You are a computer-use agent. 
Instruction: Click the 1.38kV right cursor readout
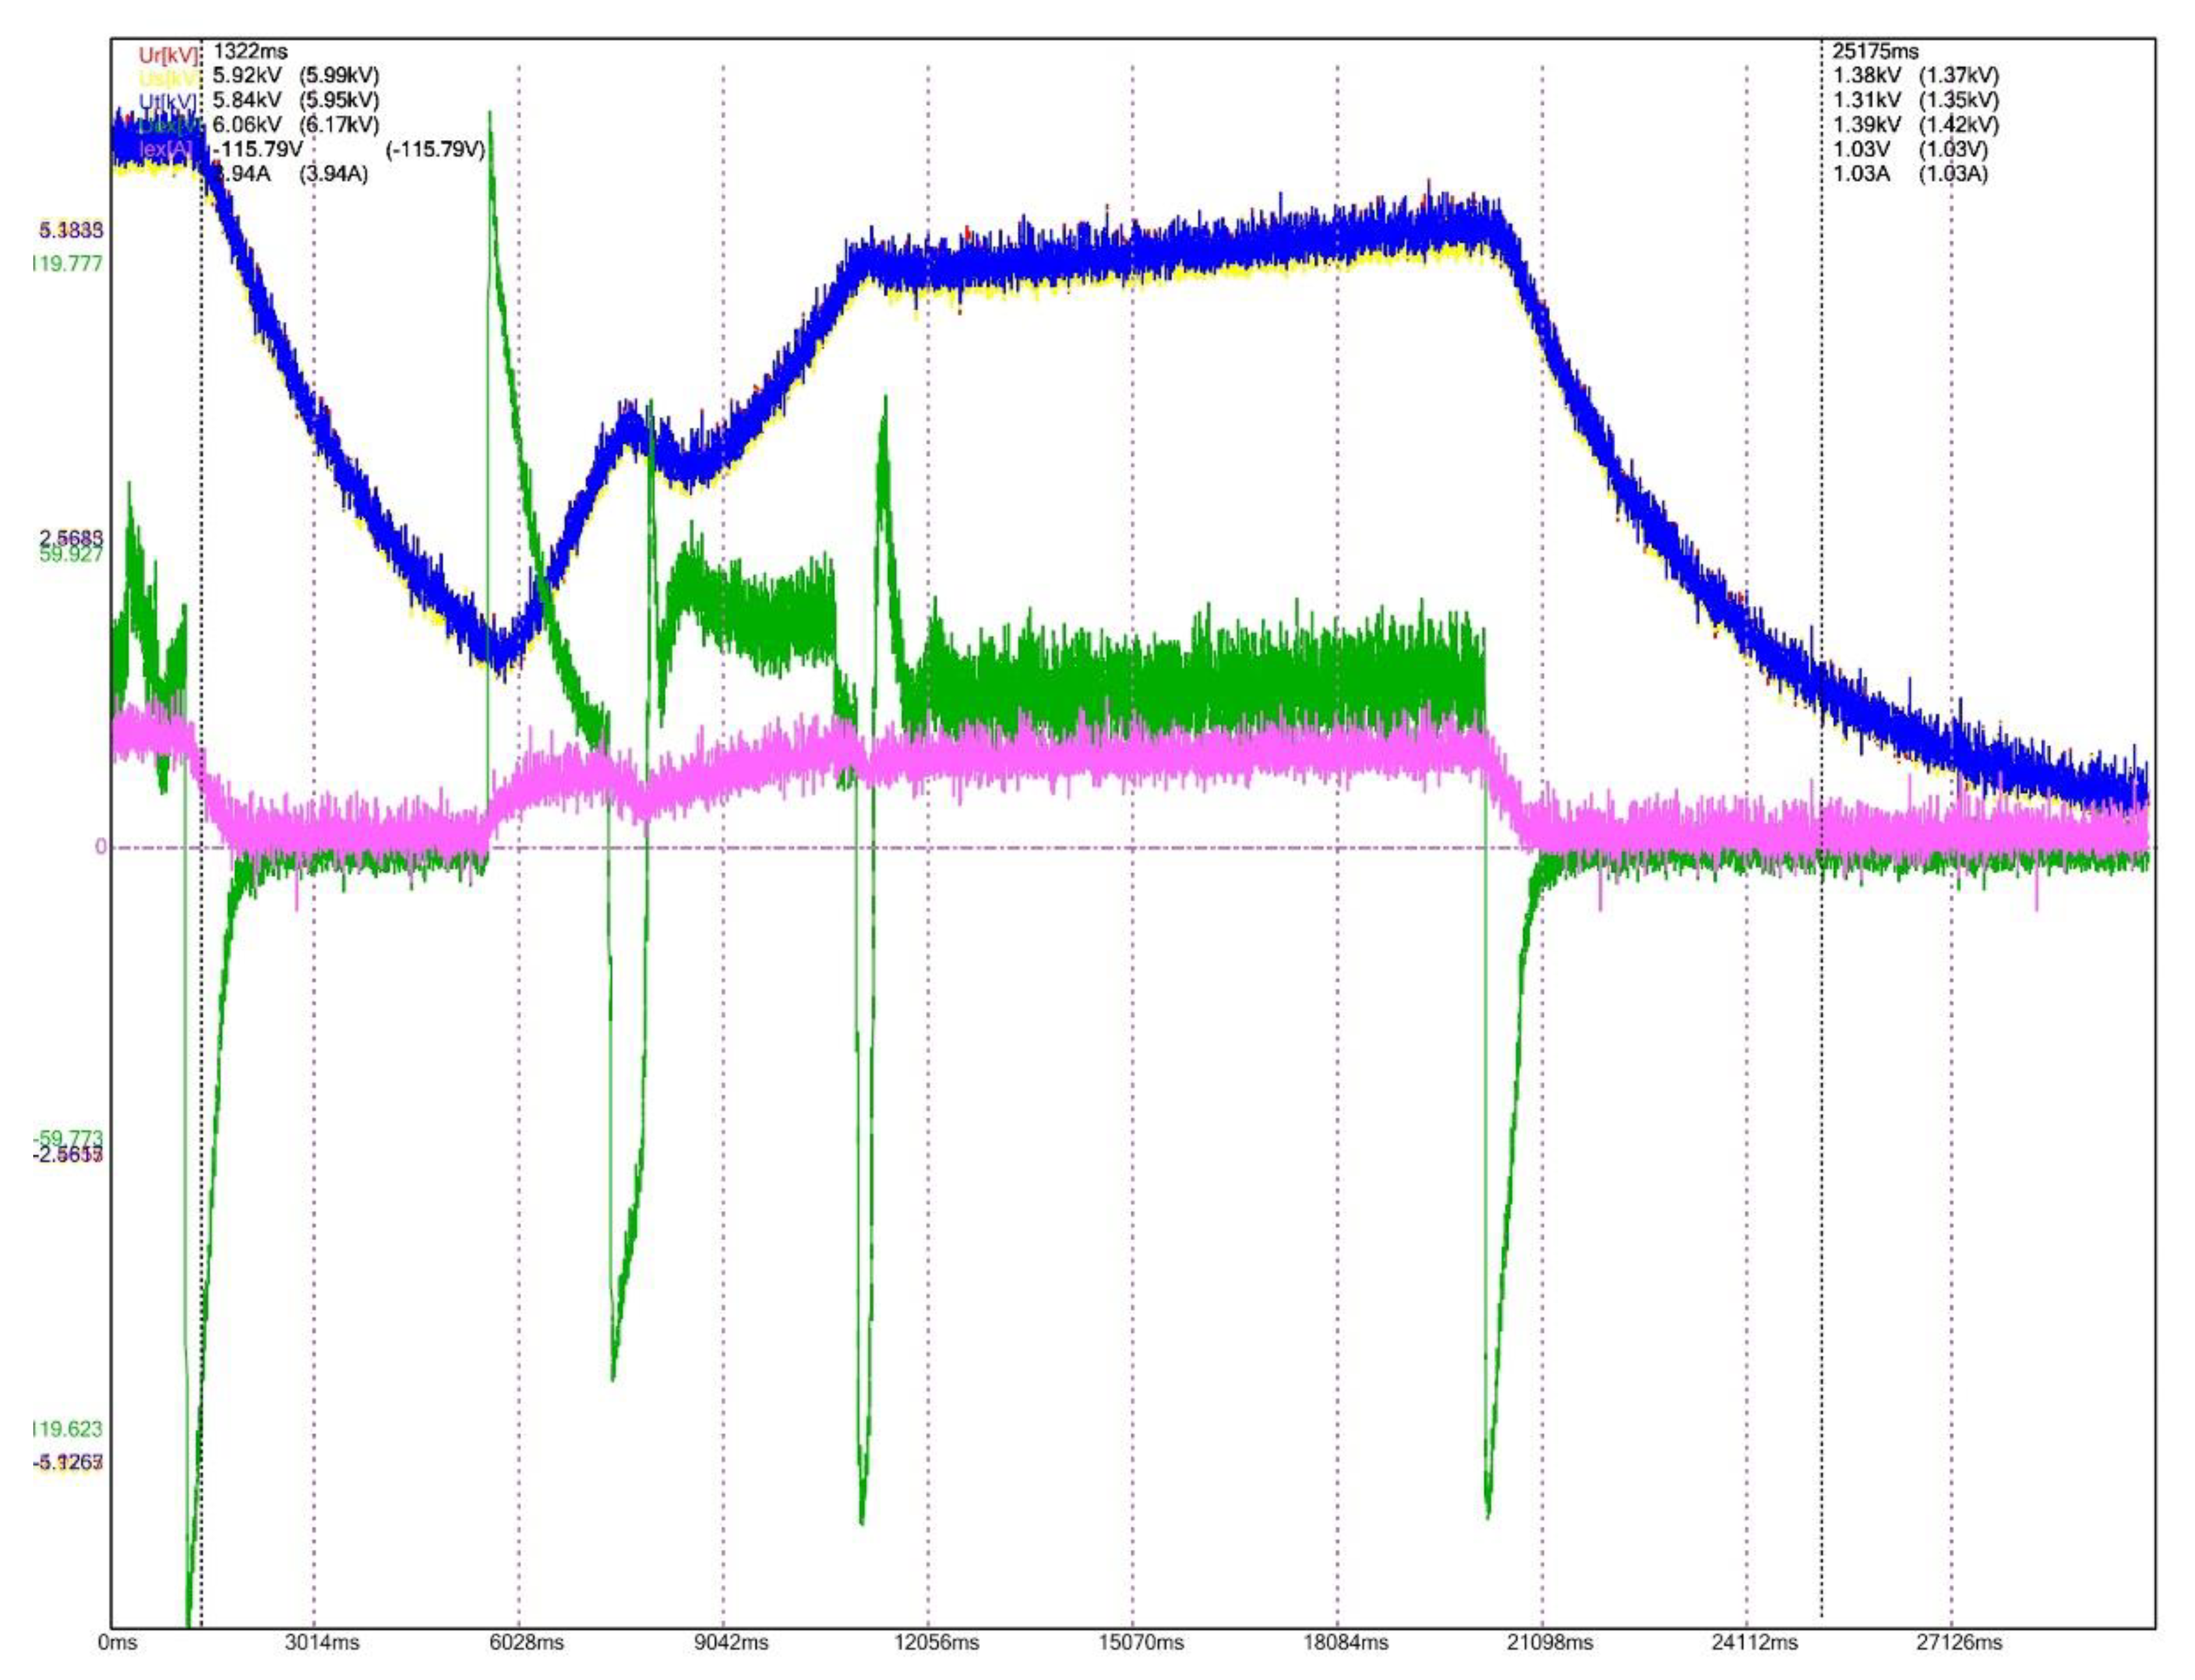tap(1867, 76)
